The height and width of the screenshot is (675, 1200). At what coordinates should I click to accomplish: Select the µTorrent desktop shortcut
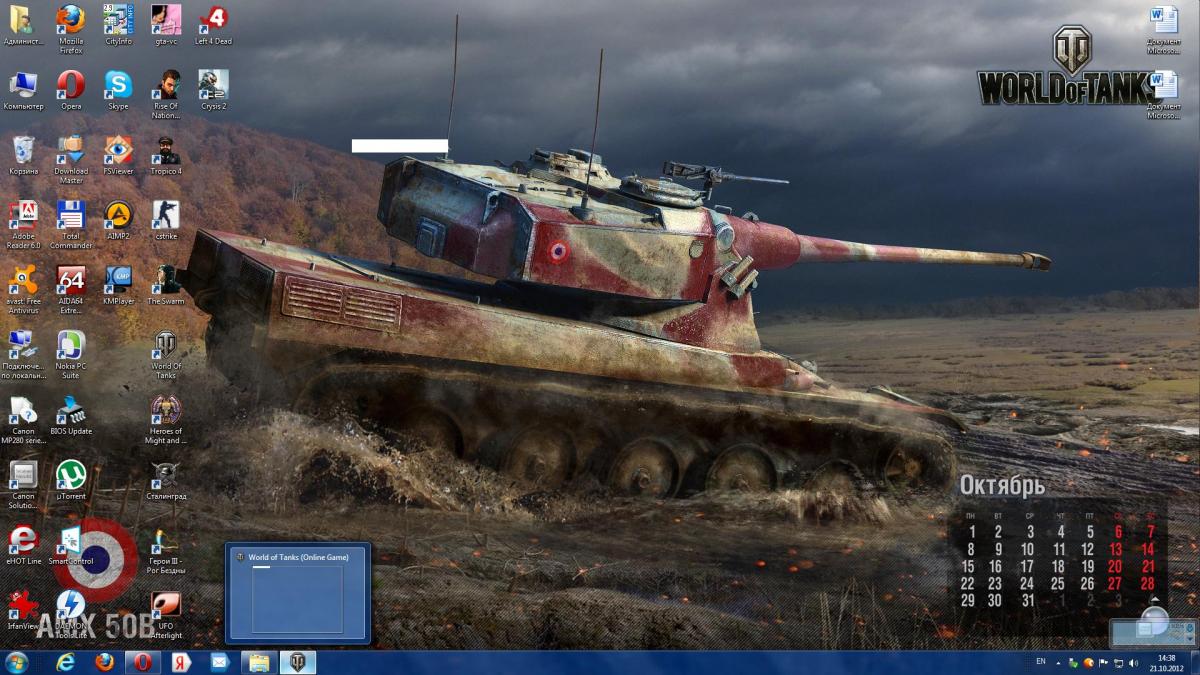[x=71, y=480]
